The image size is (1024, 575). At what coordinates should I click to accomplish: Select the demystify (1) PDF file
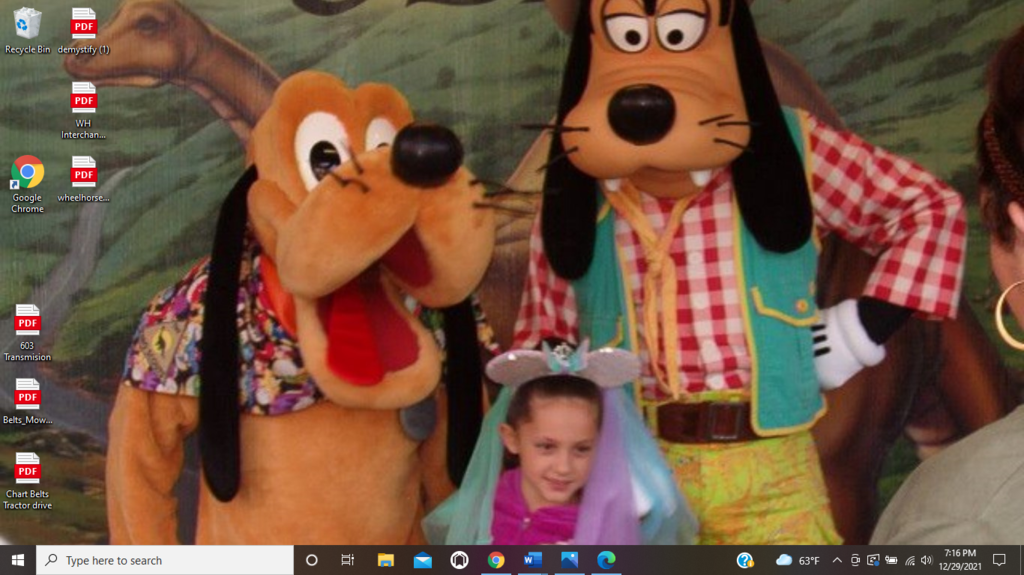(83, 30)
